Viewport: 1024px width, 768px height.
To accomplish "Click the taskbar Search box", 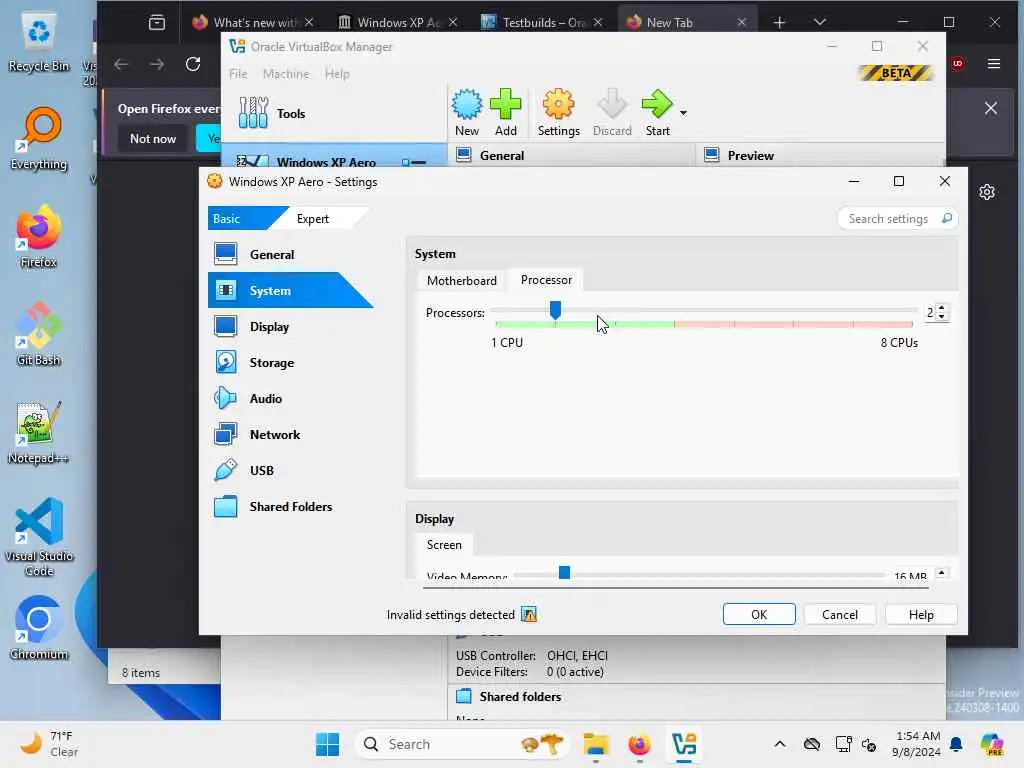I will point(462,744).
